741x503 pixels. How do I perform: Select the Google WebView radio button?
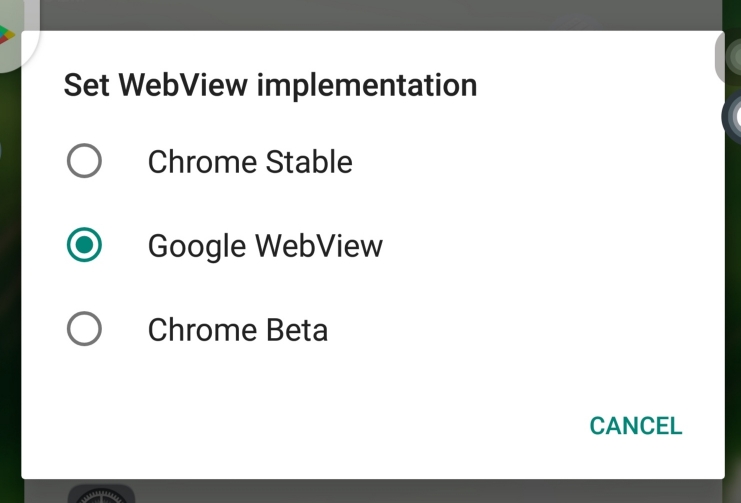click(x=84, y=245)
